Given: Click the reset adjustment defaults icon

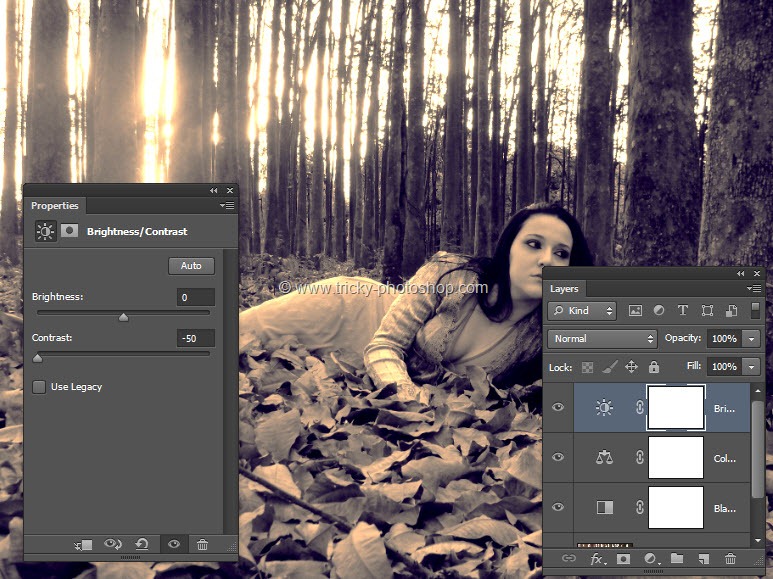Looking at the screenshot, I should 142,544.
